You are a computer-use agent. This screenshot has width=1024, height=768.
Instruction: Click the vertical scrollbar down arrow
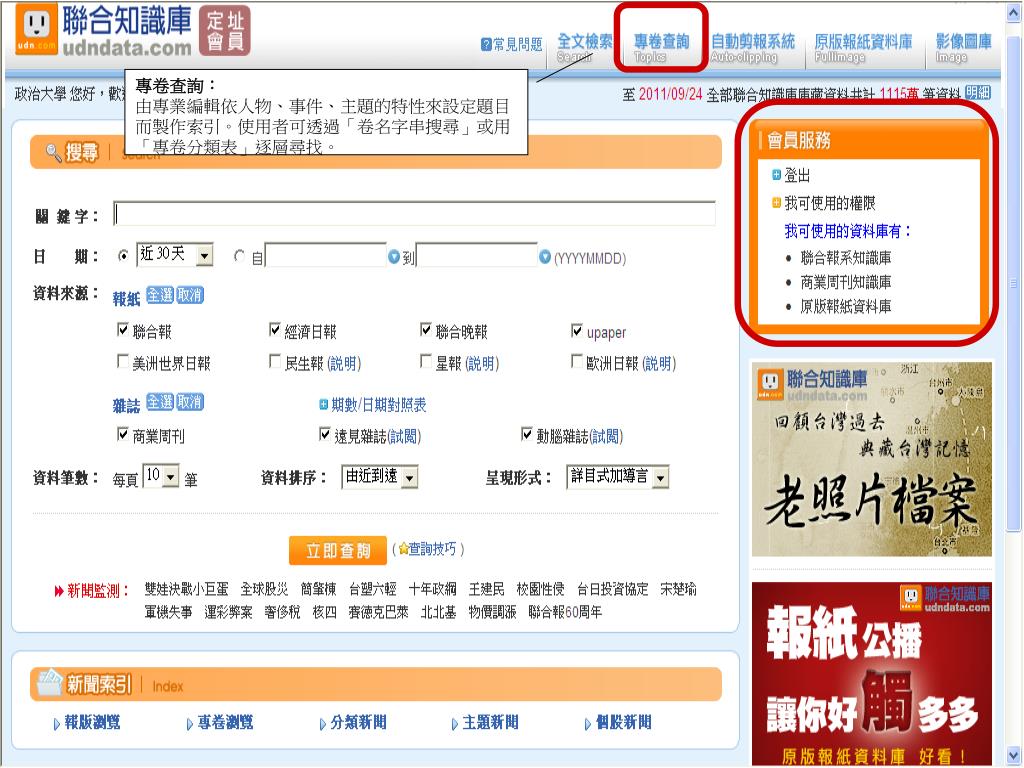(1014, 754)
